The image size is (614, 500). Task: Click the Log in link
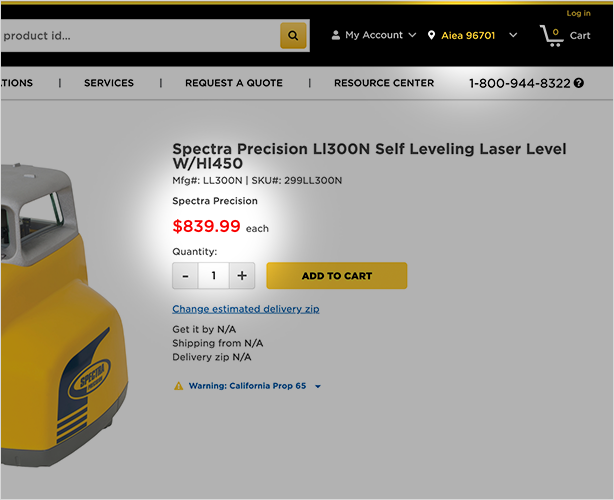(x=578, y=13)
